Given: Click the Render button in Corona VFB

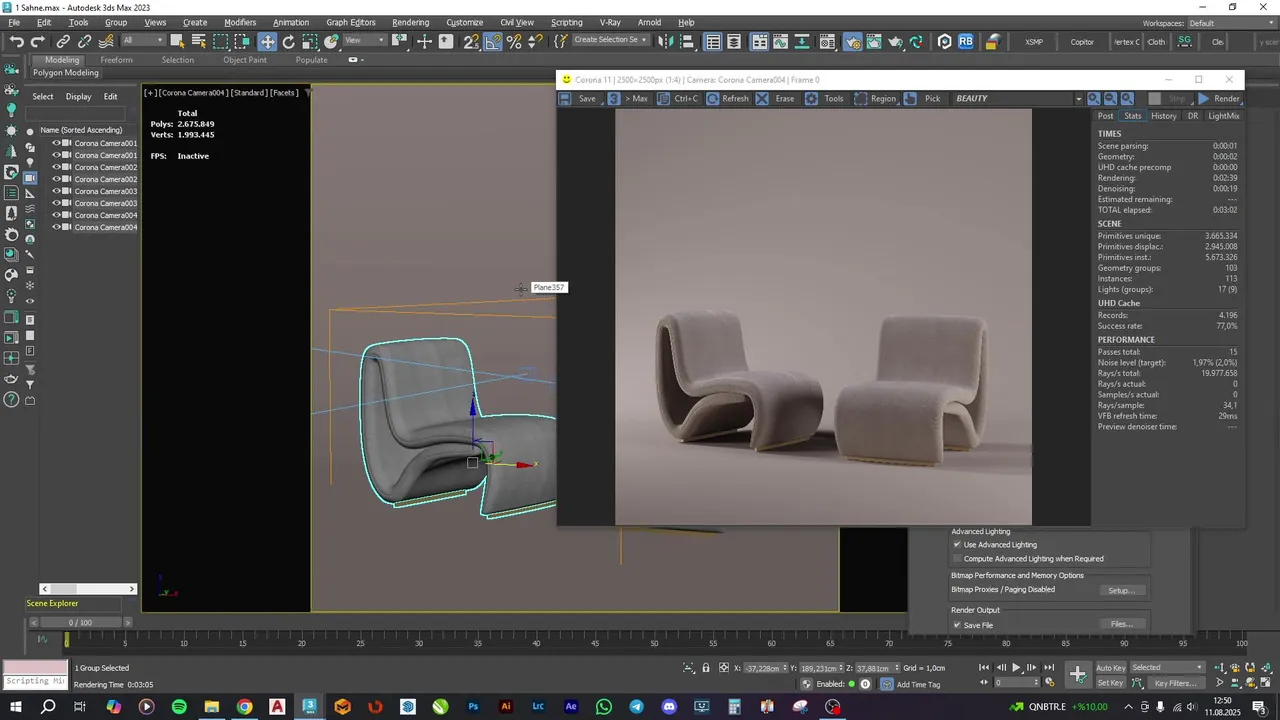Looking at the screenshot, I should (x=1219, y=98).
